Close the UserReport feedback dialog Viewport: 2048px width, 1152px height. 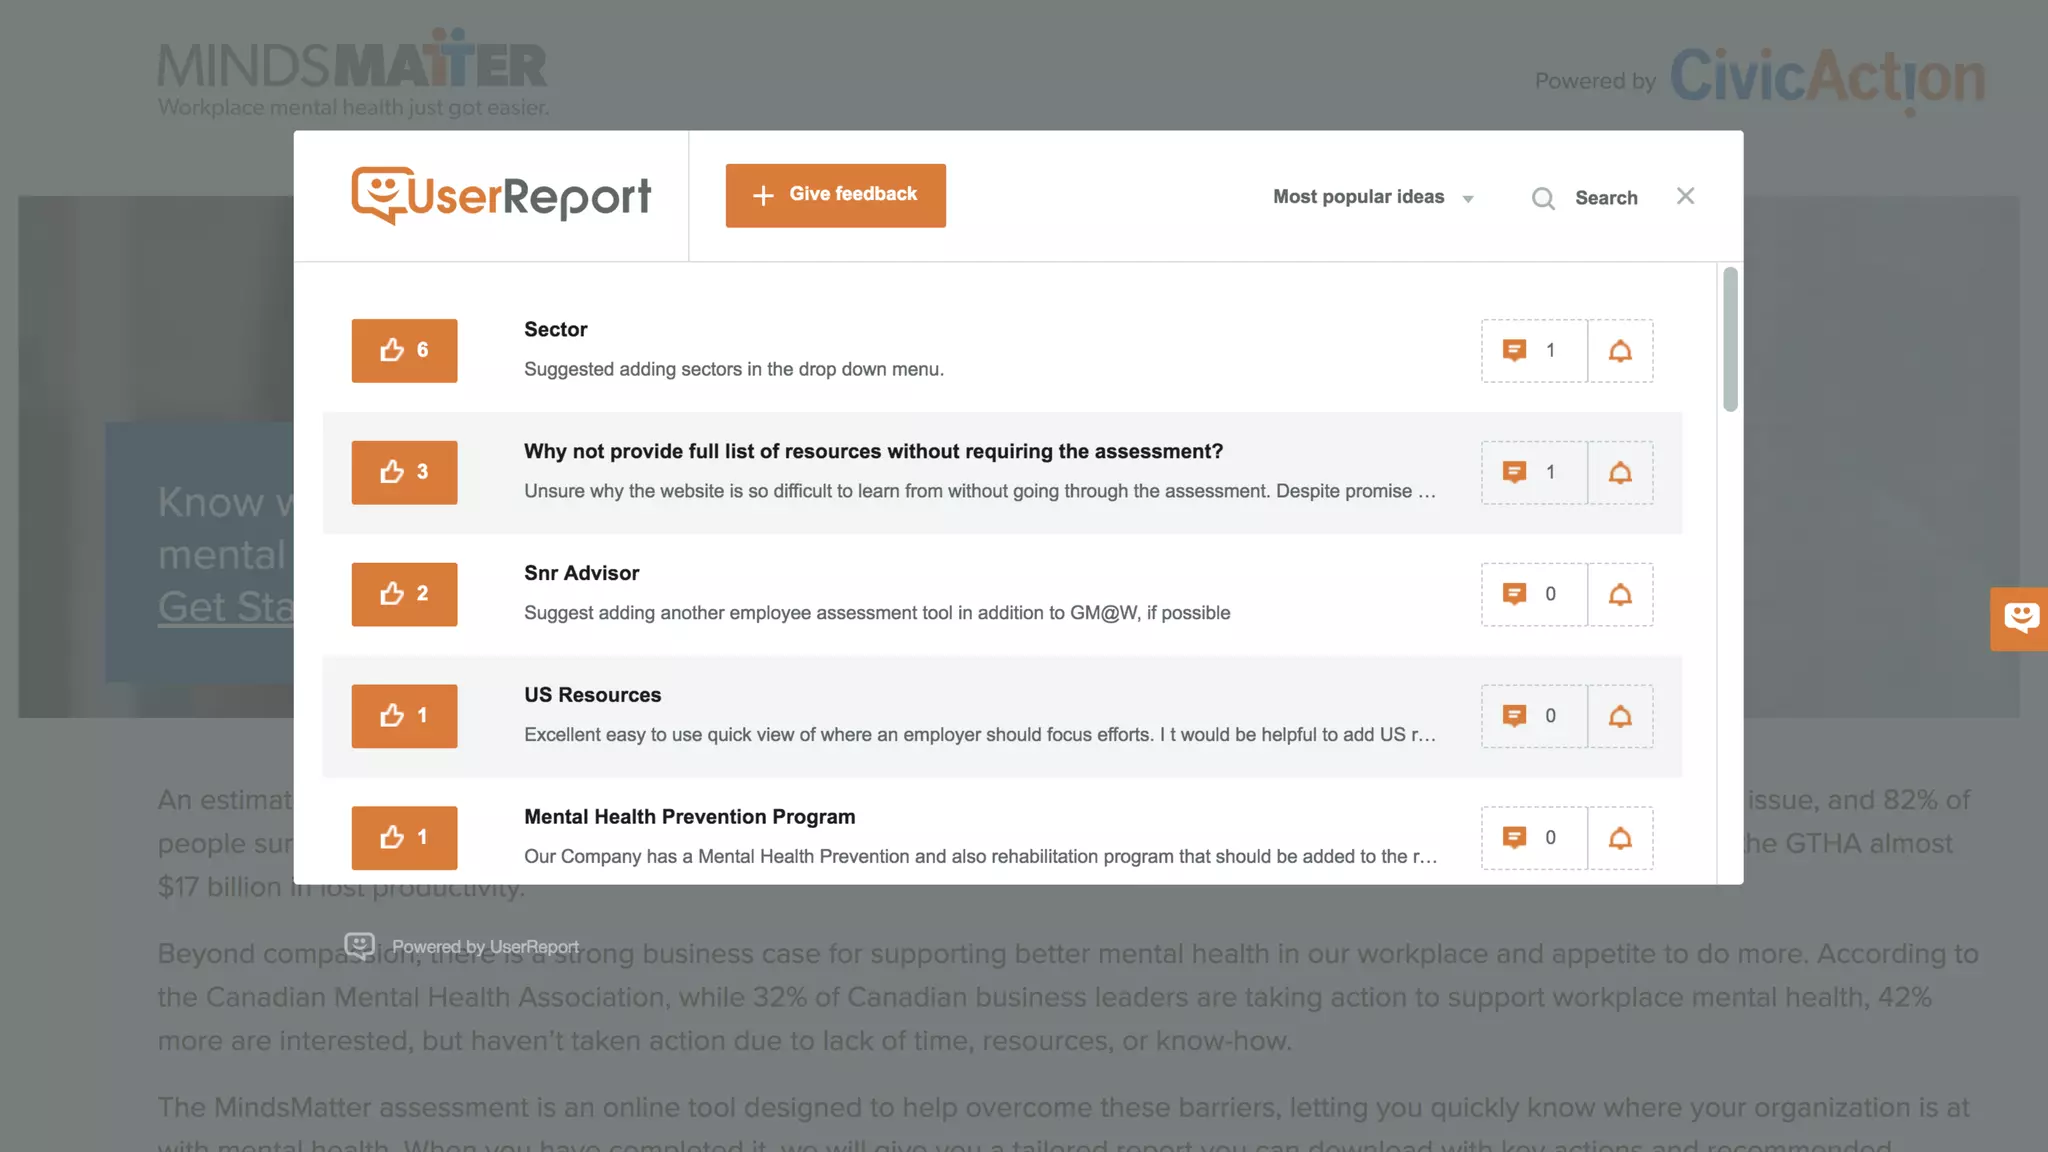(1685, 196)
